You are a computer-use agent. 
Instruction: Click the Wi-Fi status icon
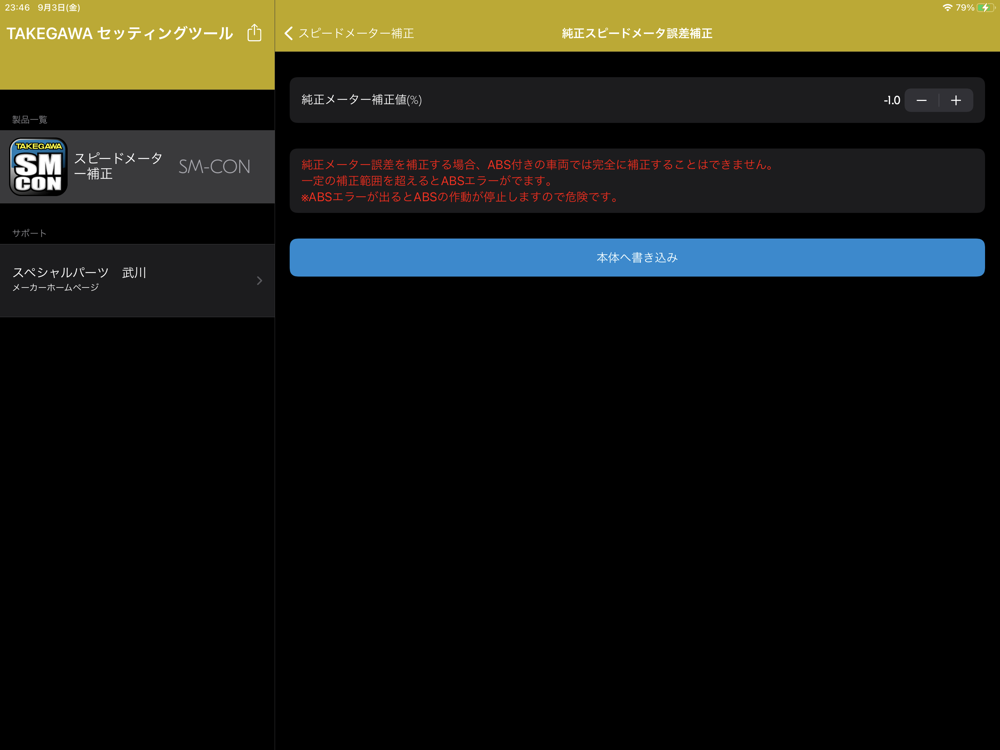(x=947, y=8)
